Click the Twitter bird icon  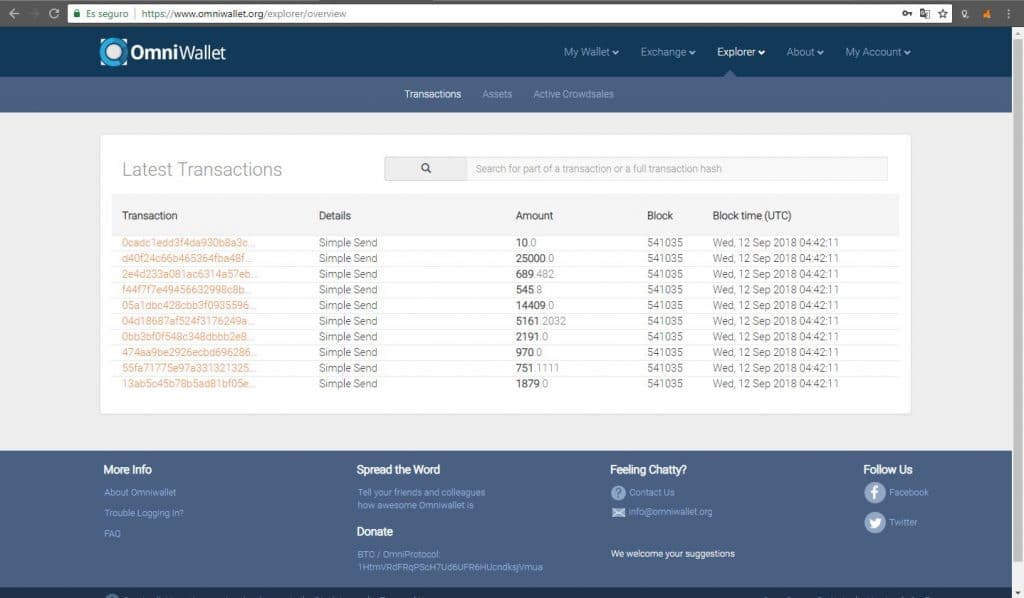[x=874, y=522]
